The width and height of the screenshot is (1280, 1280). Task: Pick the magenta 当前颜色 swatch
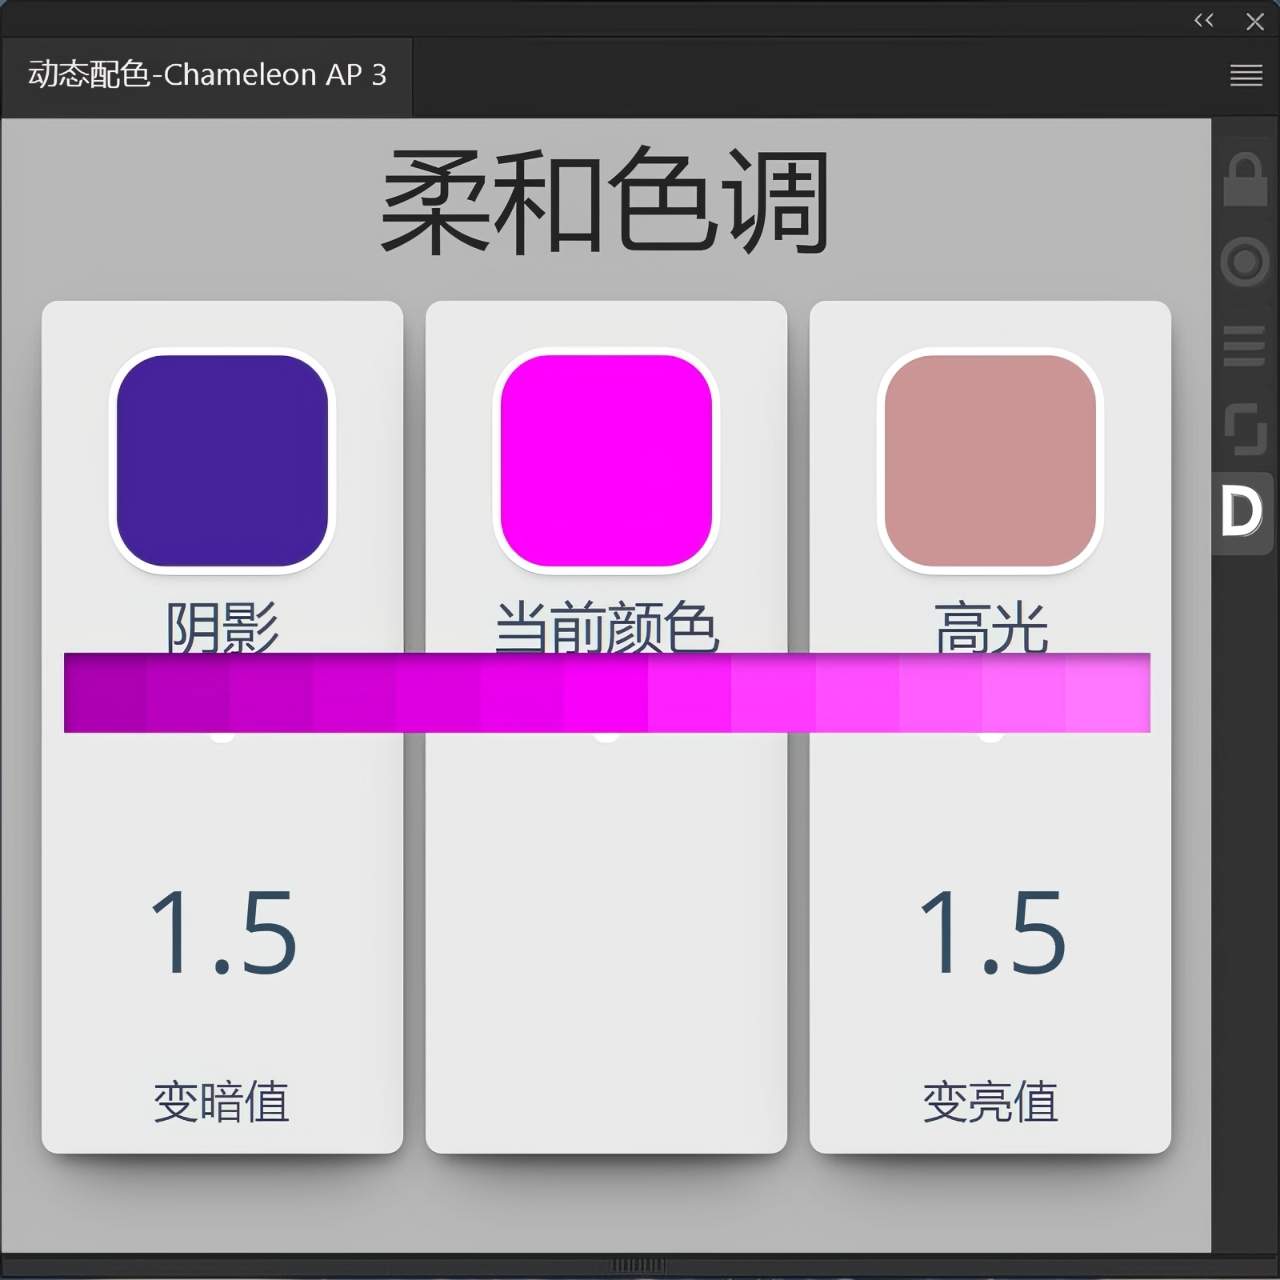coord(606,460)
